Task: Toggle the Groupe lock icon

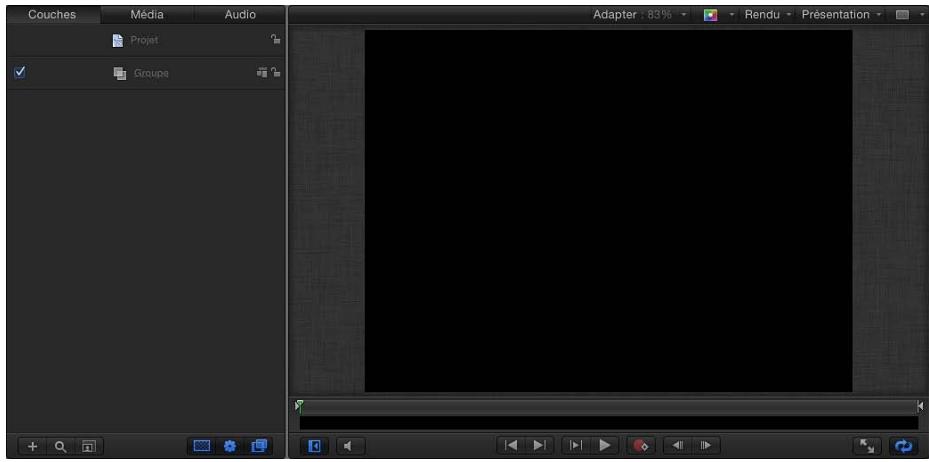Action: point(276,72)
